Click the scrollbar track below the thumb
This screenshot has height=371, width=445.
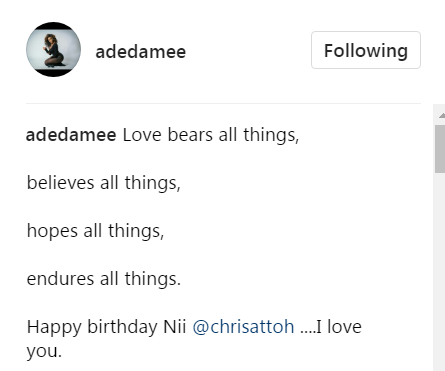[x=440, y=270]
